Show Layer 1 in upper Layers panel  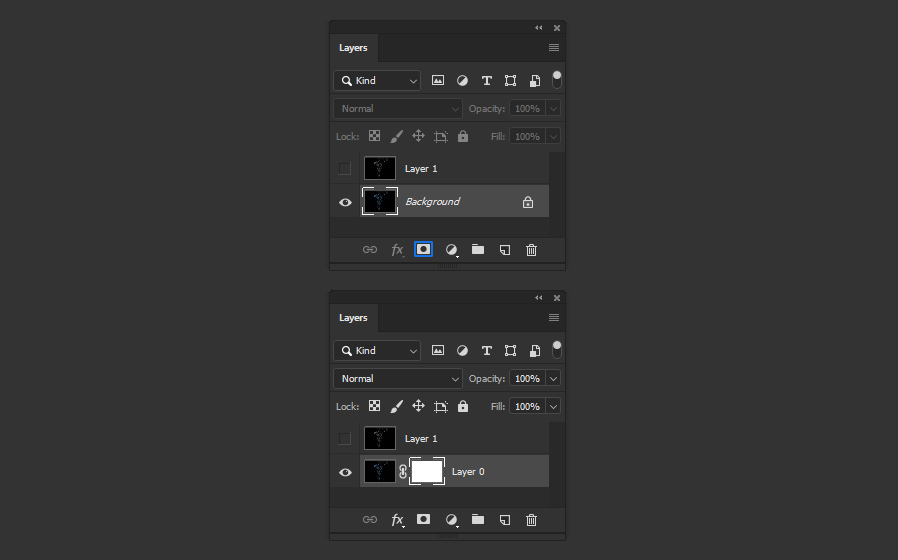tap(344, 168)
